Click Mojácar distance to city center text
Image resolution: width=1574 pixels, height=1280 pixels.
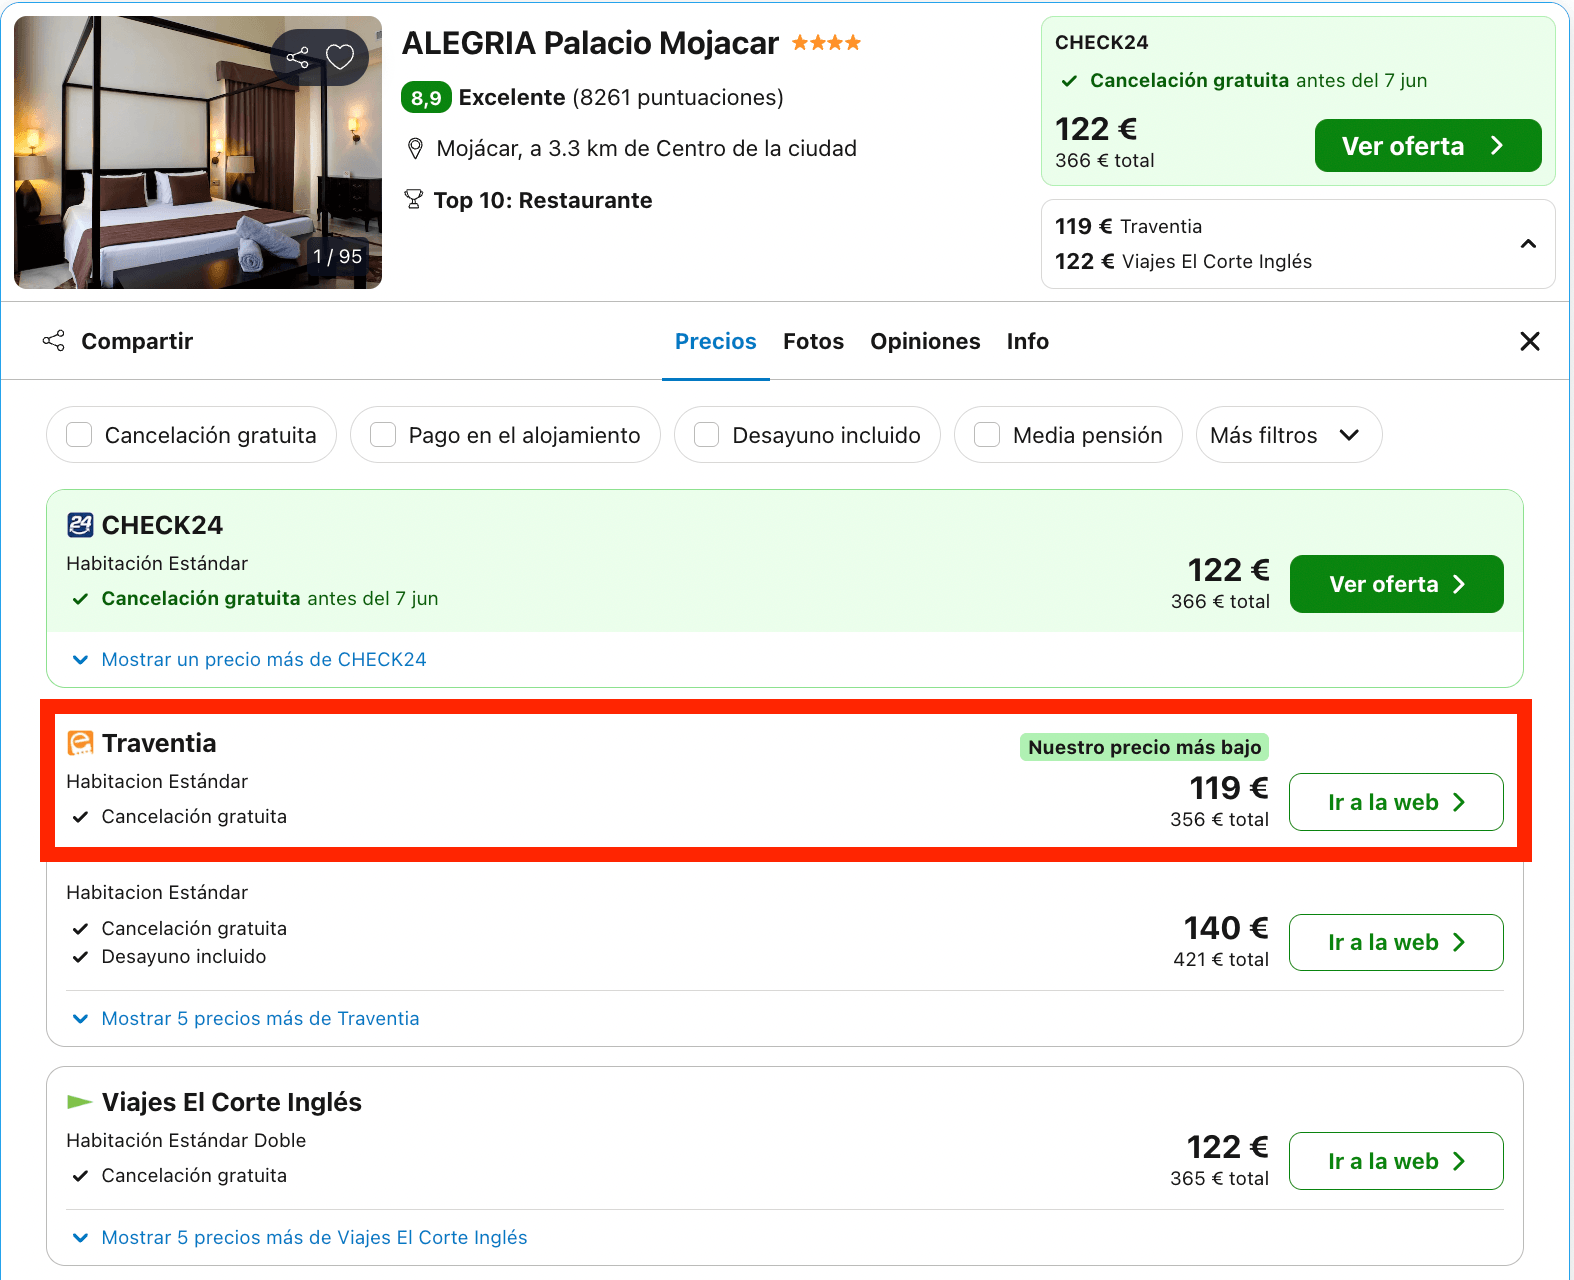[647, 149]
